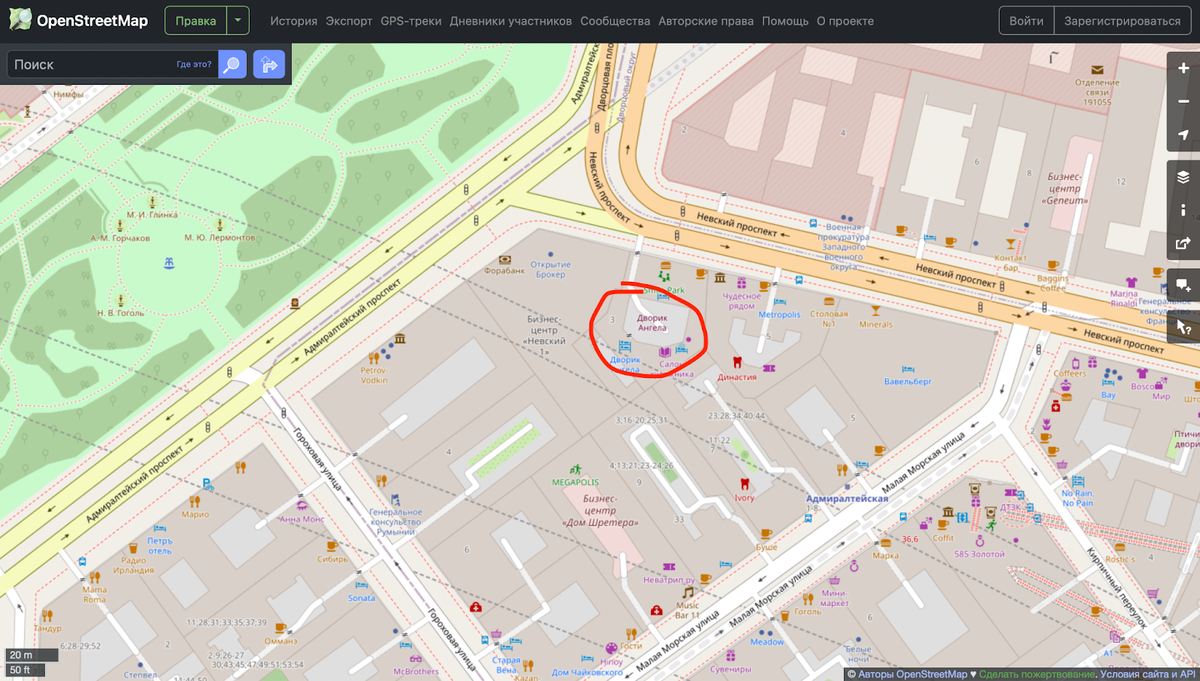Open the Помощь menu item
The height and width of the screenshot is (681, 1200).
(785, 21)
